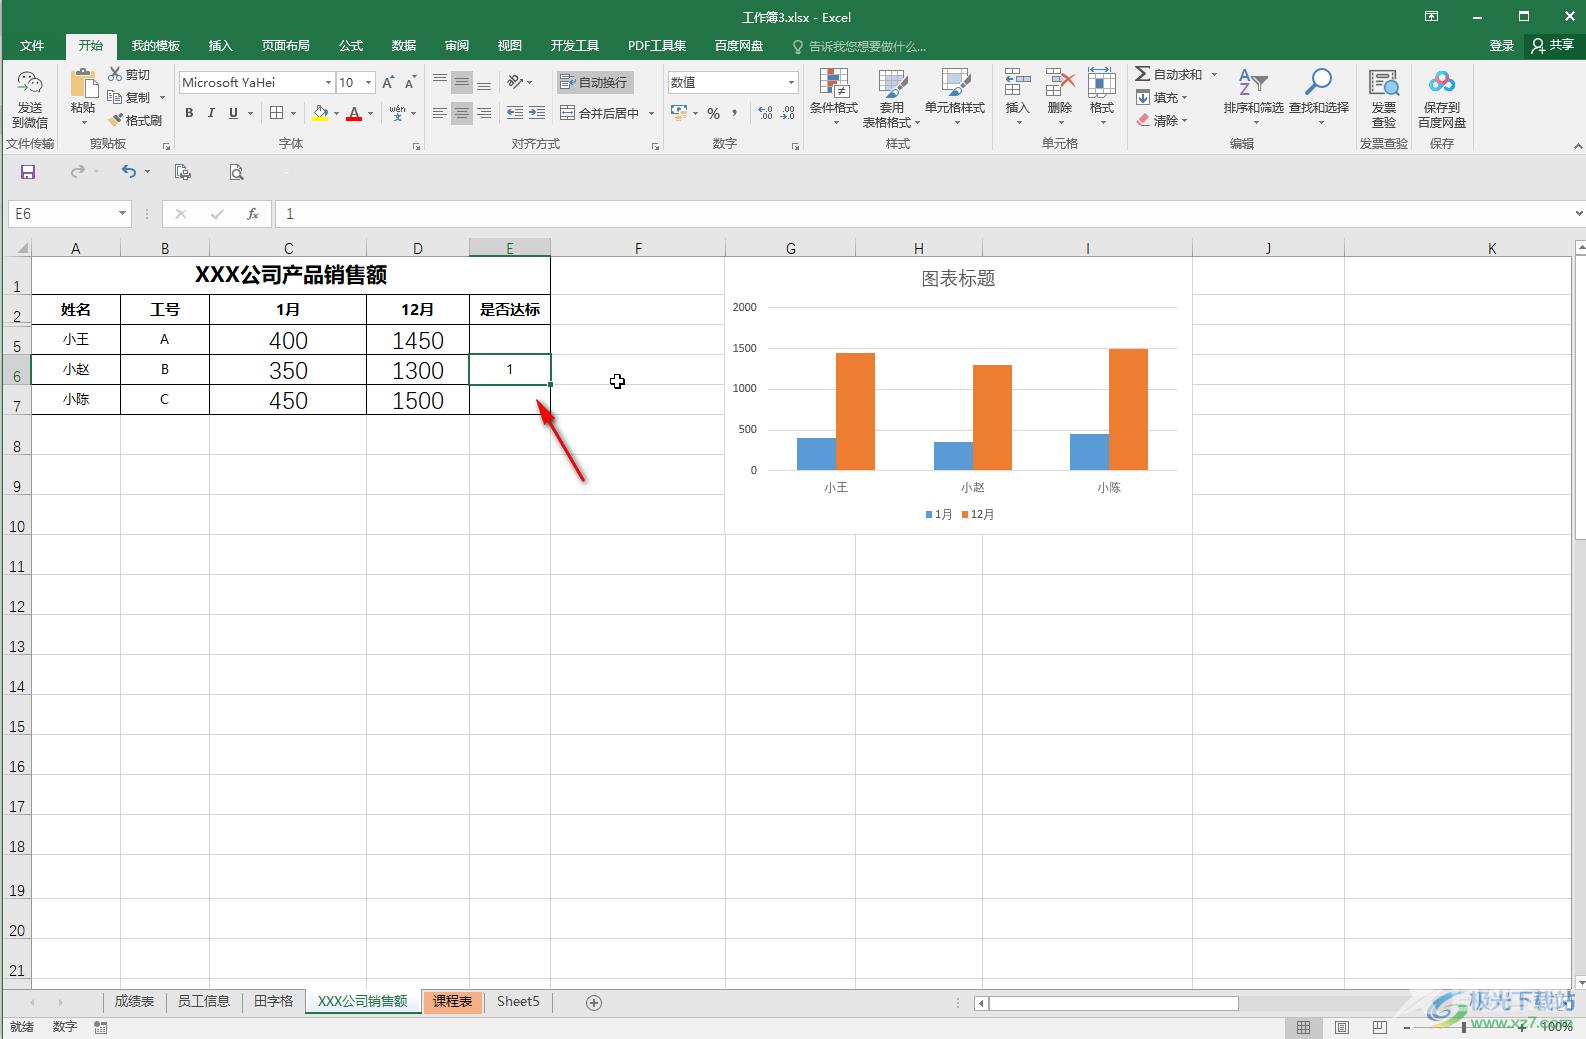
Task: Expand the Name Box dropdown
Action: point(122,213)
